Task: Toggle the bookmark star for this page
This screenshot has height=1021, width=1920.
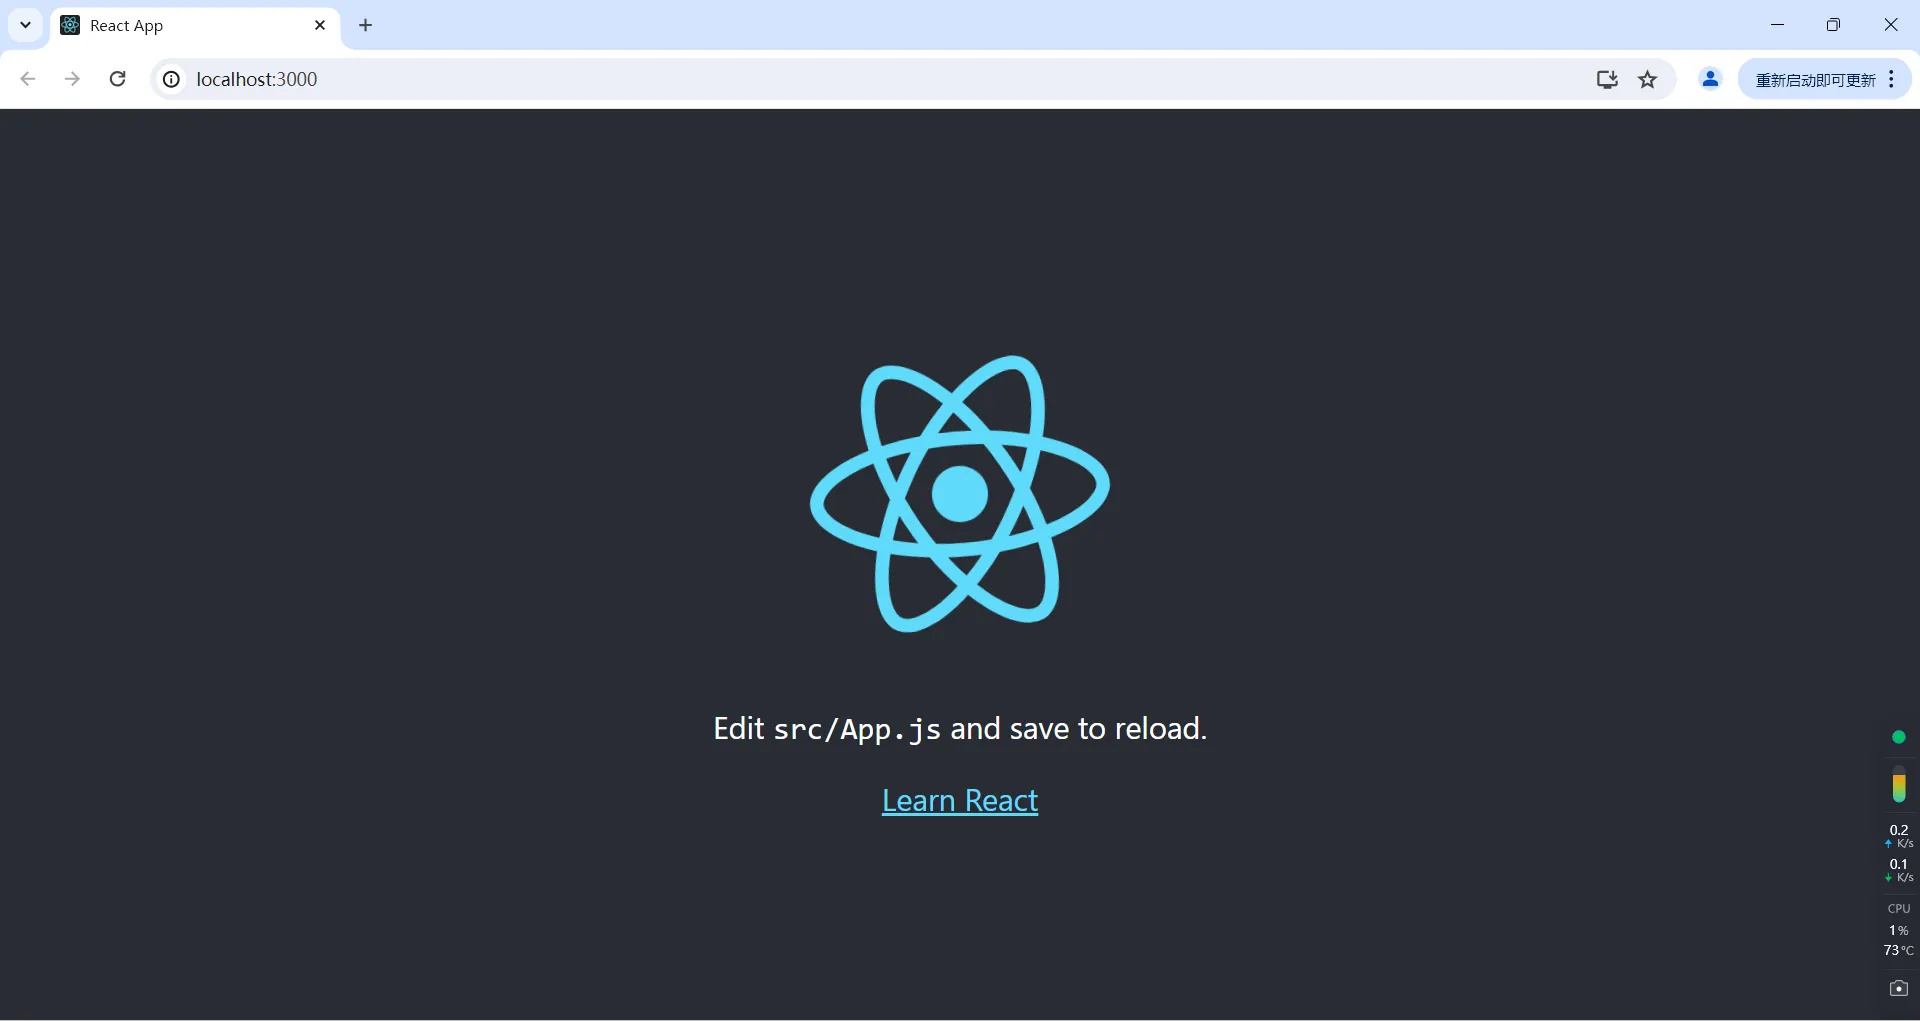Action: 1648,79
